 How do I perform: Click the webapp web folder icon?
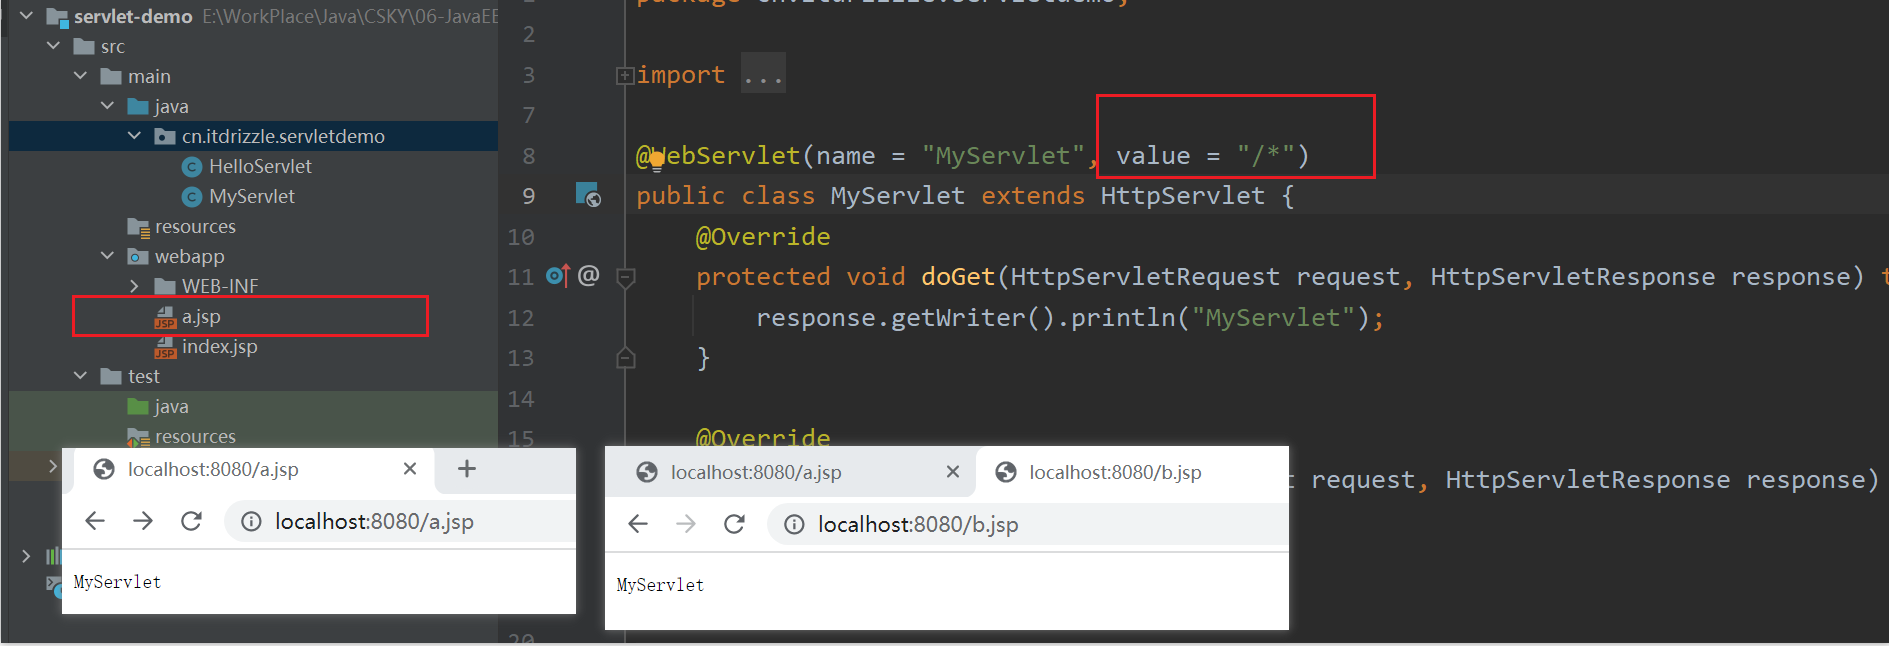[x=138, y=257]
